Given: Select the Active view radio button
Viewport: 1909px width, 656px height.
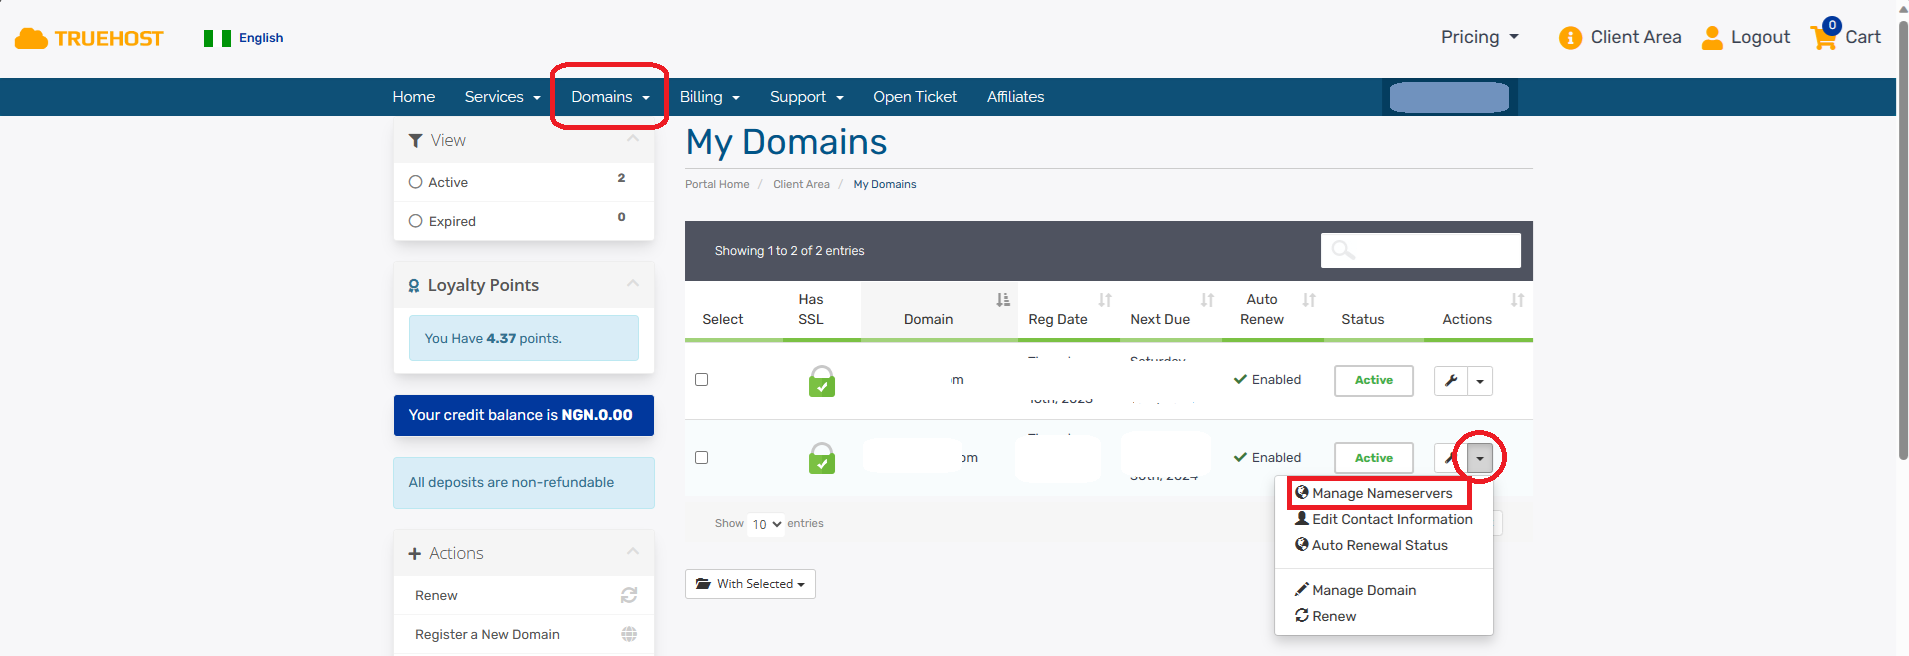Looking at the screenshot, I should (416, 182).
